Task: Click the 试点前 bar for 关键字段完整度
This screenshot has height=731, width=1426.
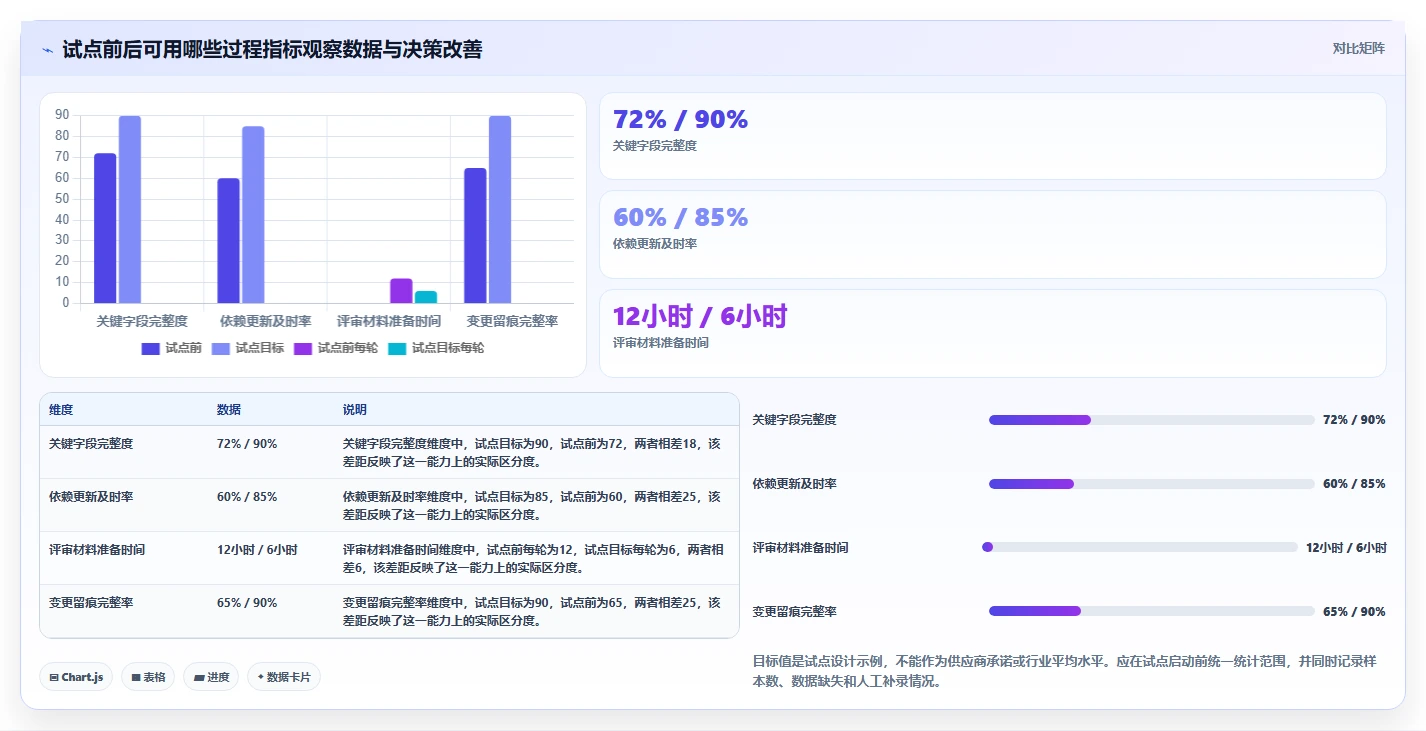Action: pos(105,228)
